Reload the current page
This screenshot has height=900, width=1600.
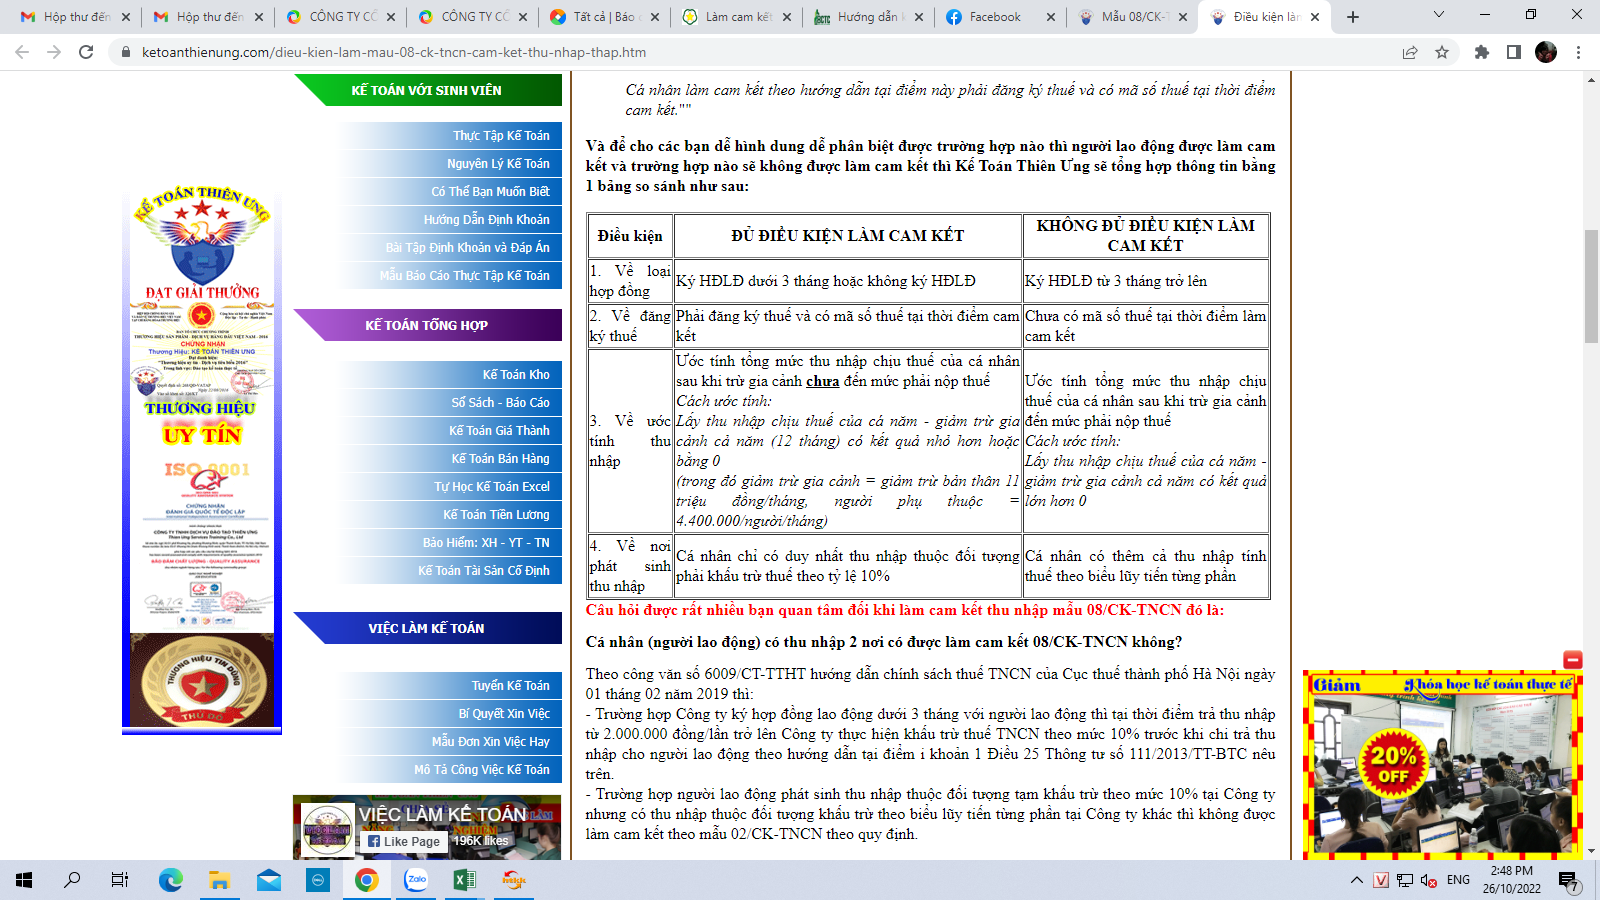(x=86, y=52)
